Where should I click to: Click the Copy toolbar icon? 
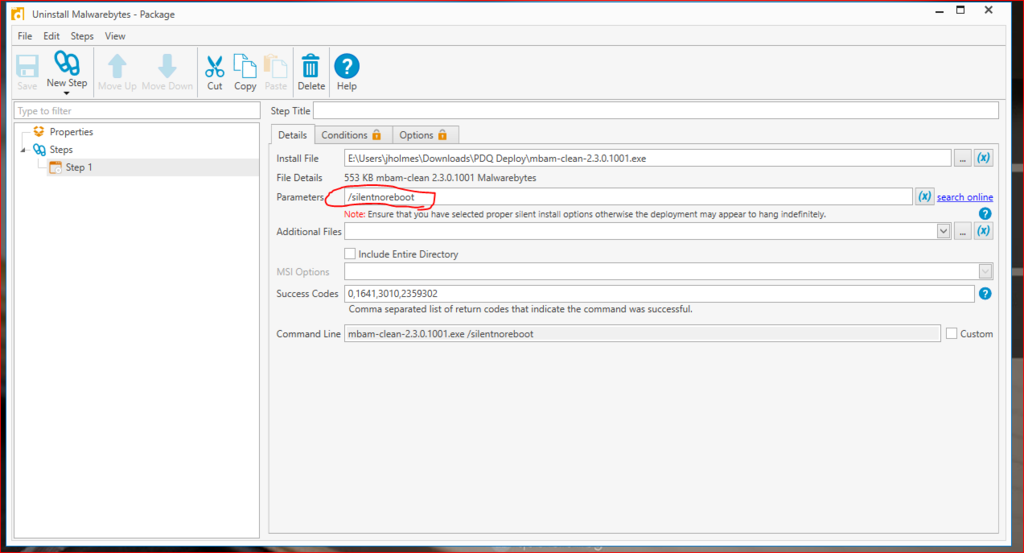[x=245, y=67]
